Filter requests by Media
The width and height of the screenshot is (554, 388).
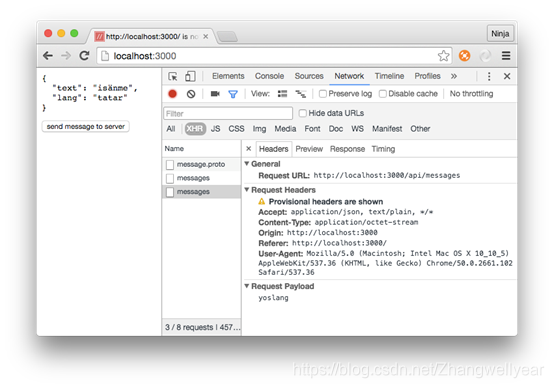point(285,129)
